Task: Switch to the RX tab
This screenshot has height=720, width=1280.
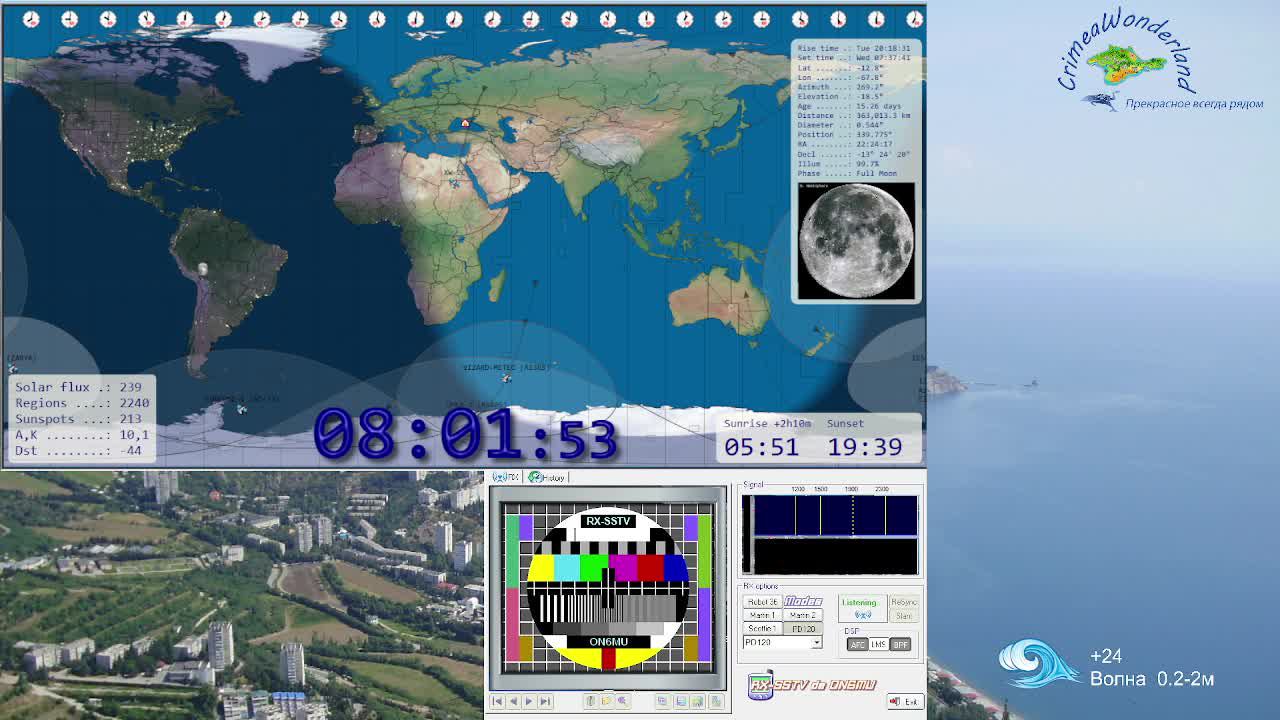Action: [x=506, y=477]
